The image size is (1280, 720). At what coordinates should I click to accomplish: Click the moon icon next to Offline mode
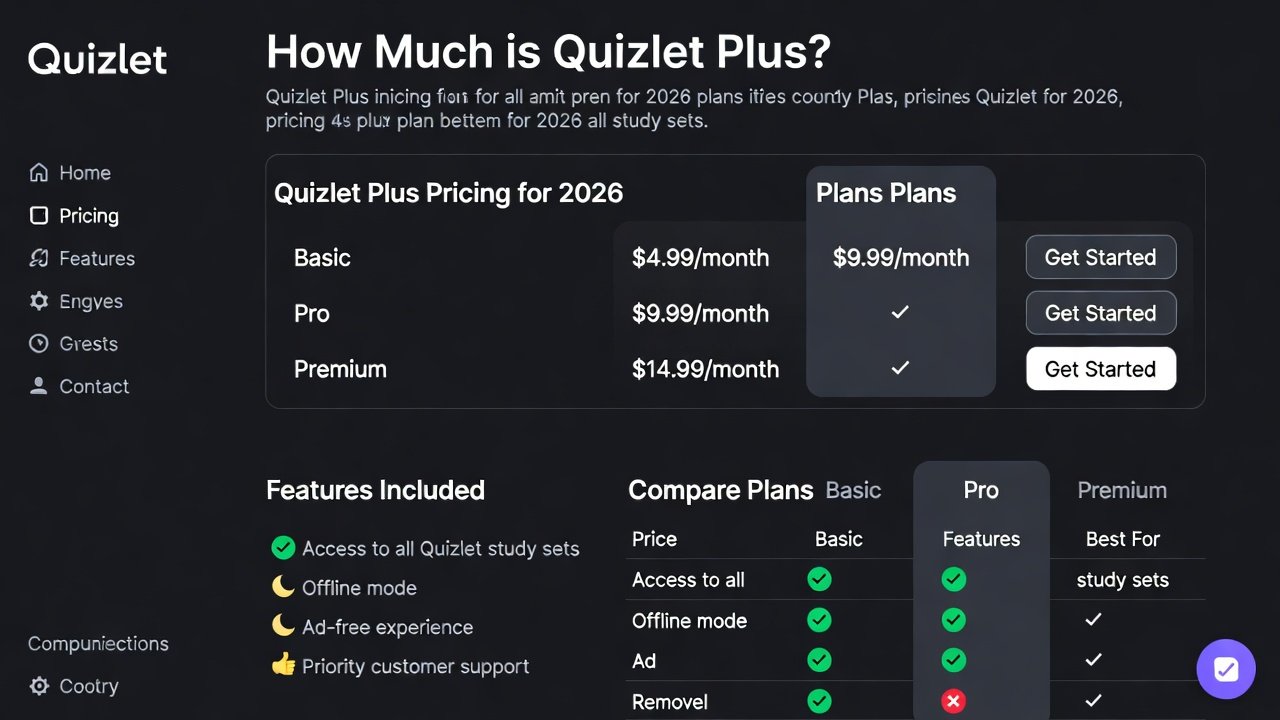283,587
